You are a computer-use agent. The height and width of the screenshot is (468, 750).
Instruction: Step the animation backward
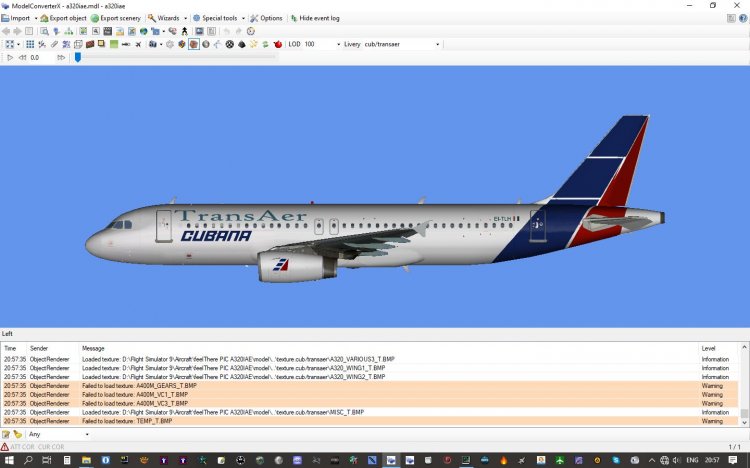22,57
